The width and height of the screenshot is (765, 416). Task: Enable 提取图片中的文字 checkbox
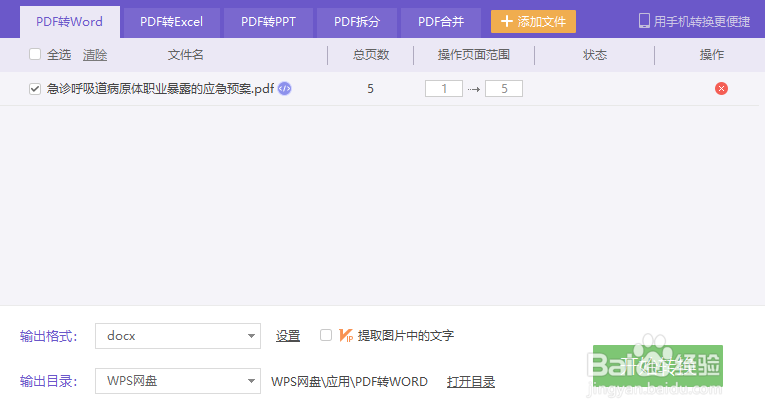click(326, 335)
